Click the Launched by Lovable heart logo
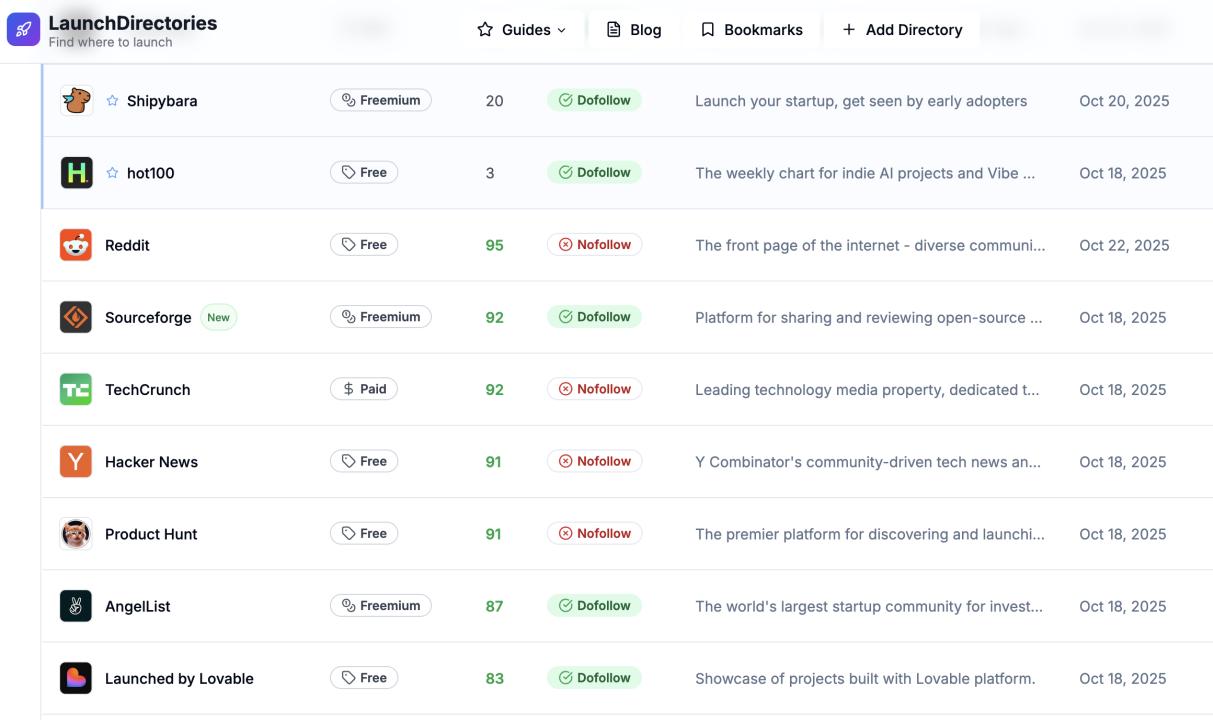This screenshot has height=720, width=1213. pos(76,678)
